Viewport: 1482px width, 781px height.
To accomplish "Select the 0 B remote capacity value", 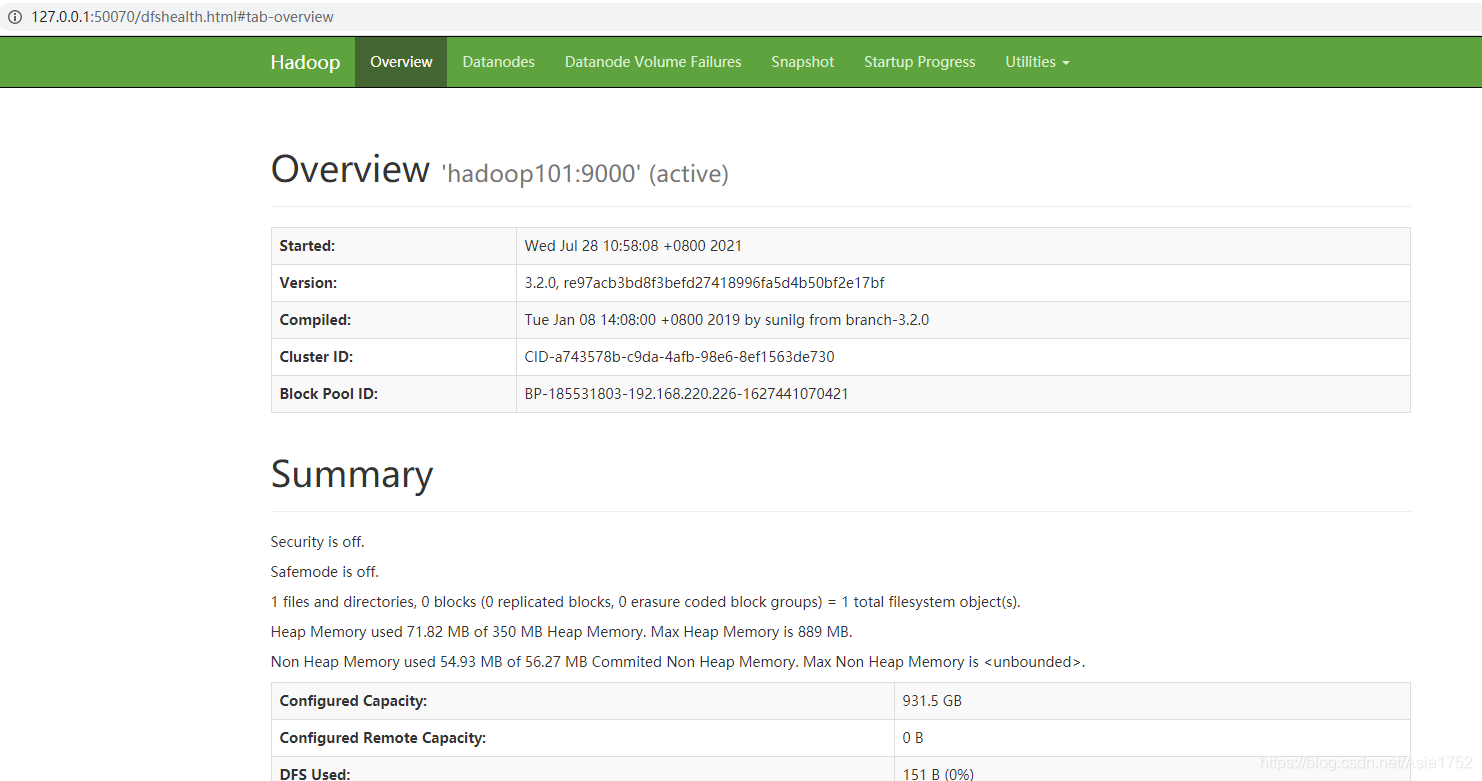I will [913, 738].
